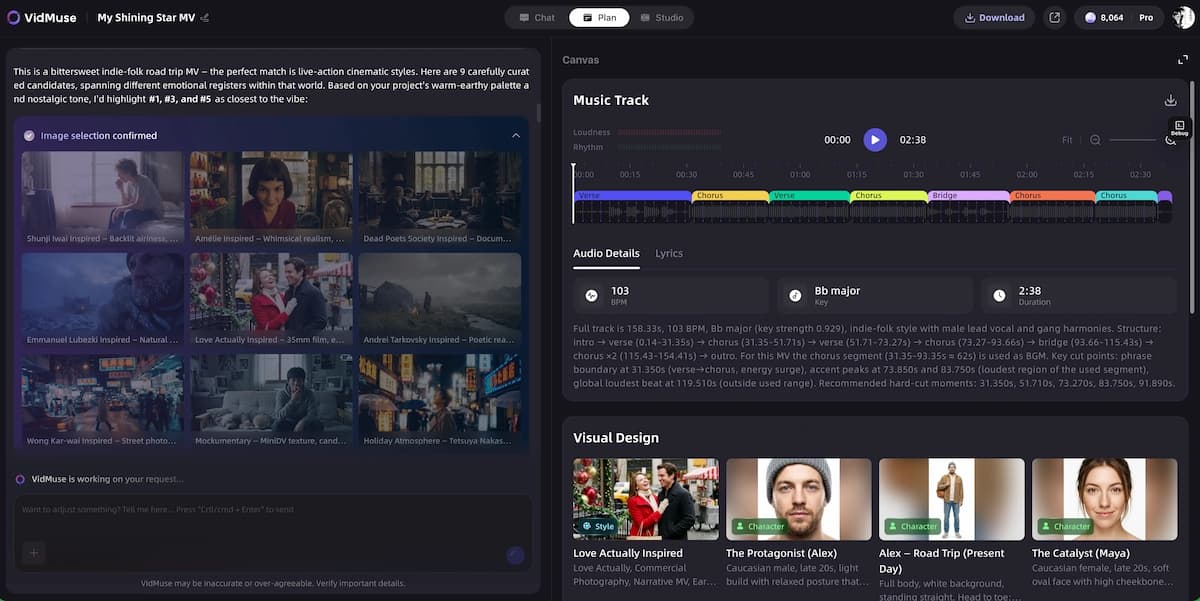Switch to the Chat tab
This screenshot has width=1200, height=601.
point(537,17)
